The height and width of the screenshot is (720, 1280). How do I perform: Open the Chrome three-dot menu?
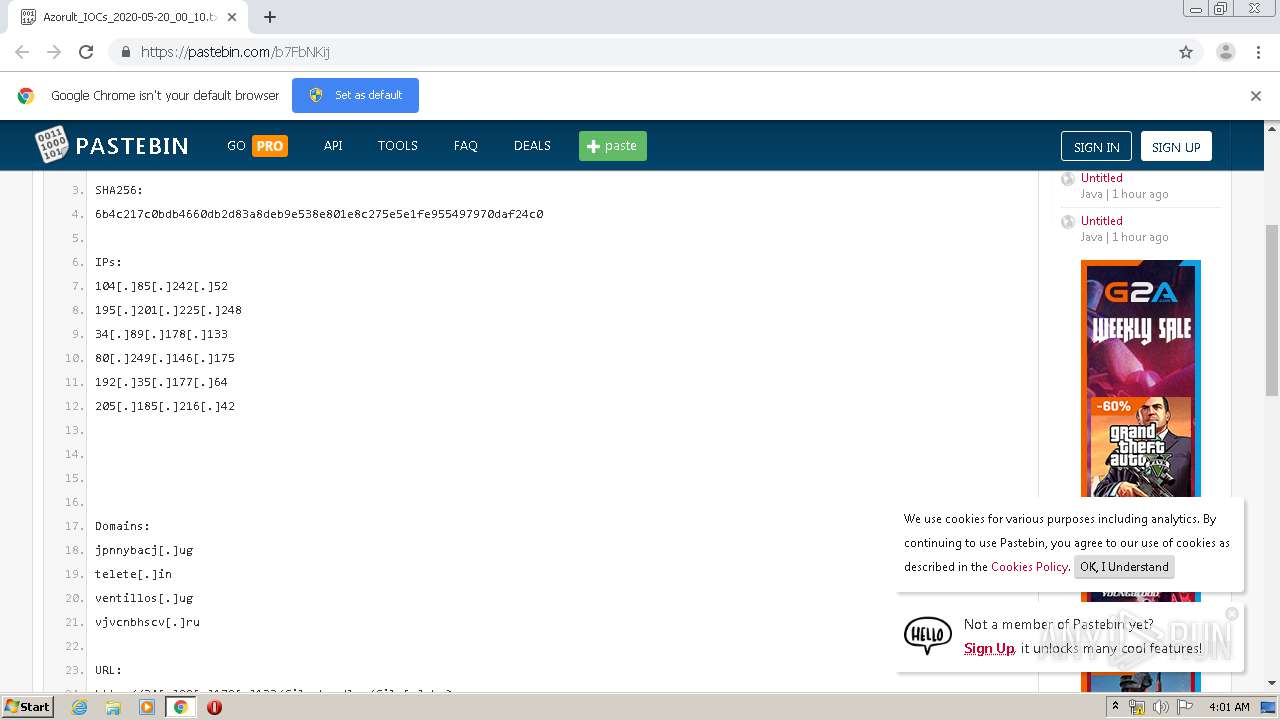[1258, 52]
